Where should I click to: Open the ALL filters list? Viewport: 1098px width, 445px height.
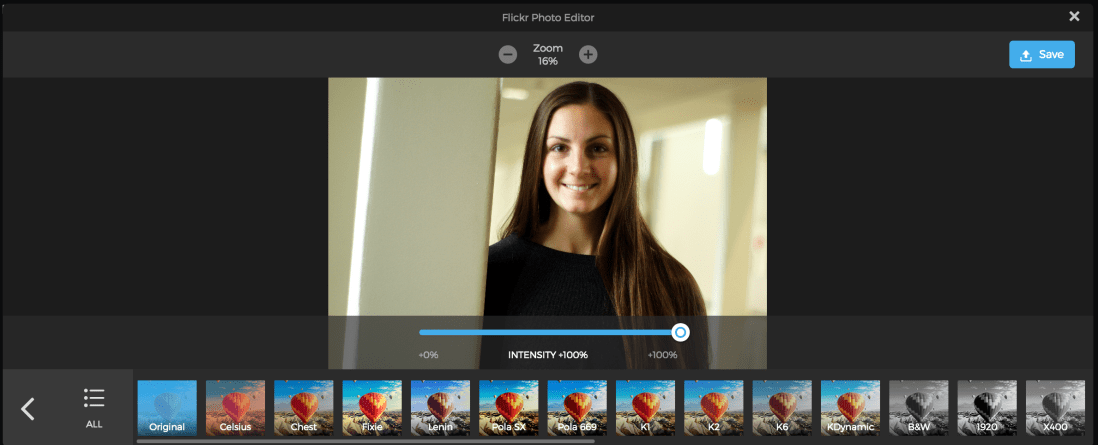94,407
